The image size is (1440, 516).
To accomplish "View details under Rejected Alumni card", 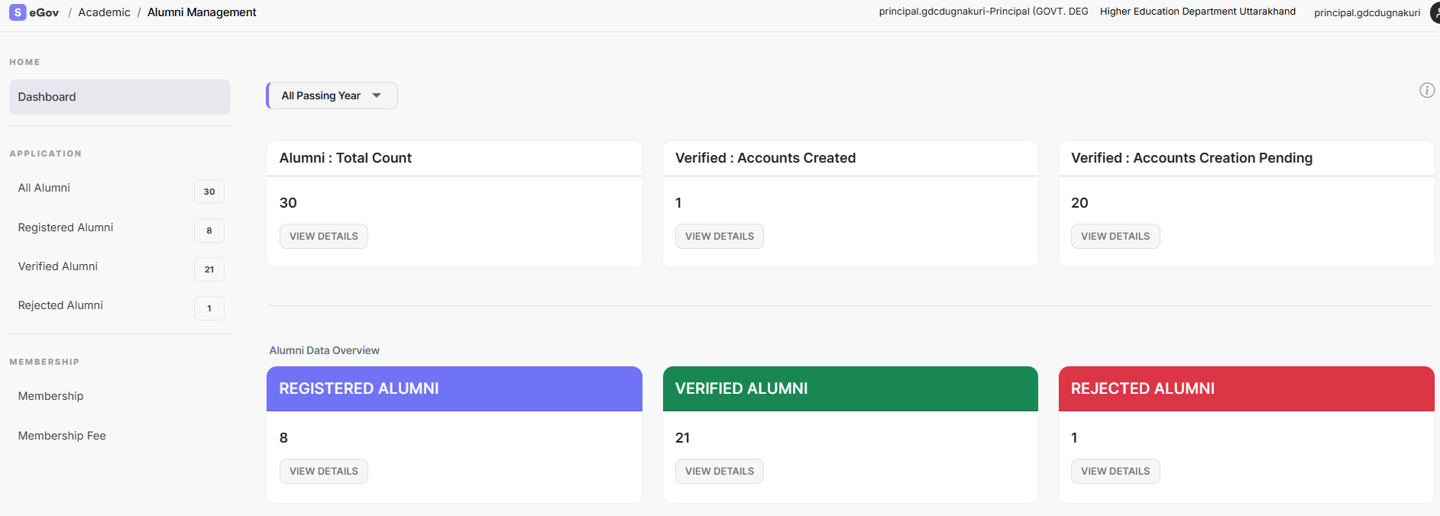I will tap(1116, 471).
